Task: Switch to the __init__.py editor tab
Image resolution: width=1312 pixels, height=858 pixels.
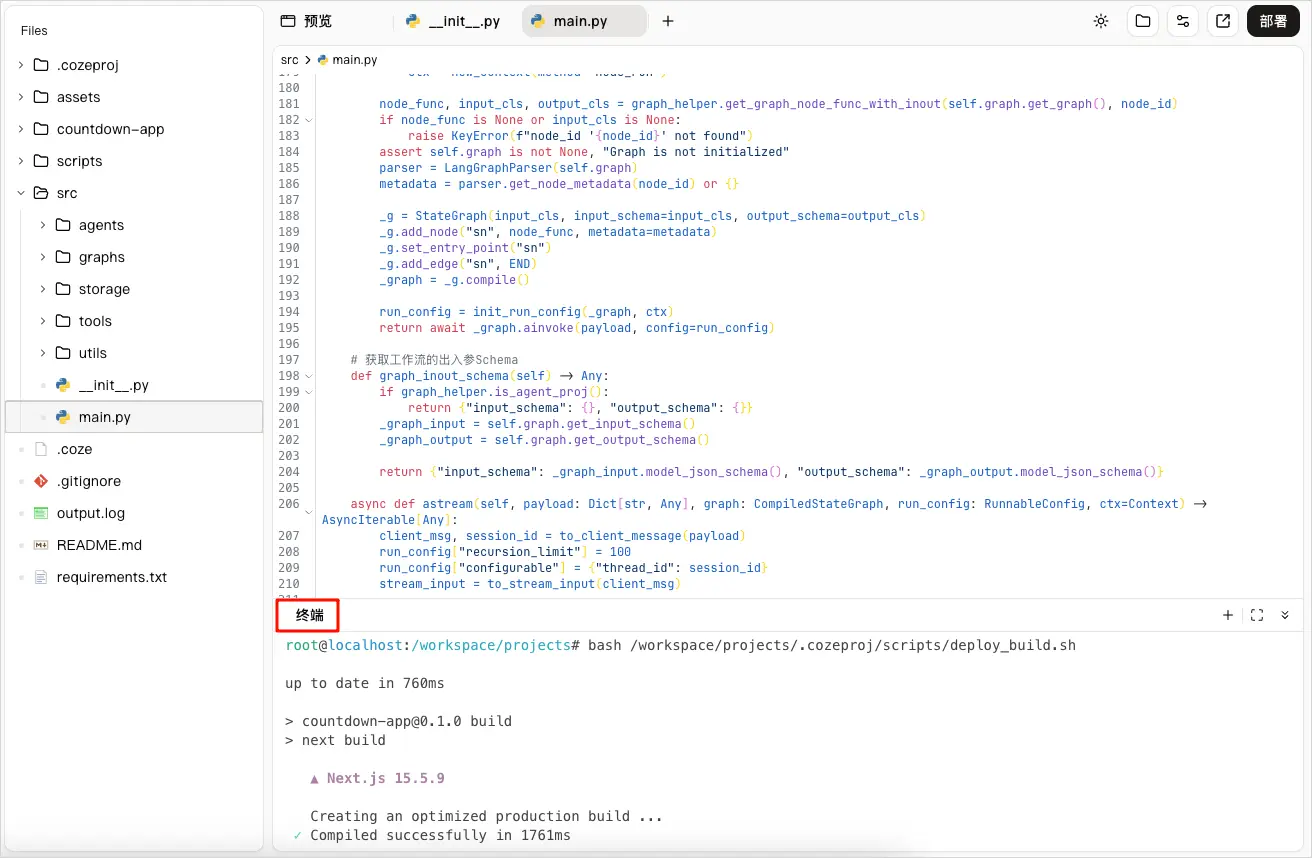Action: (453, 21)
